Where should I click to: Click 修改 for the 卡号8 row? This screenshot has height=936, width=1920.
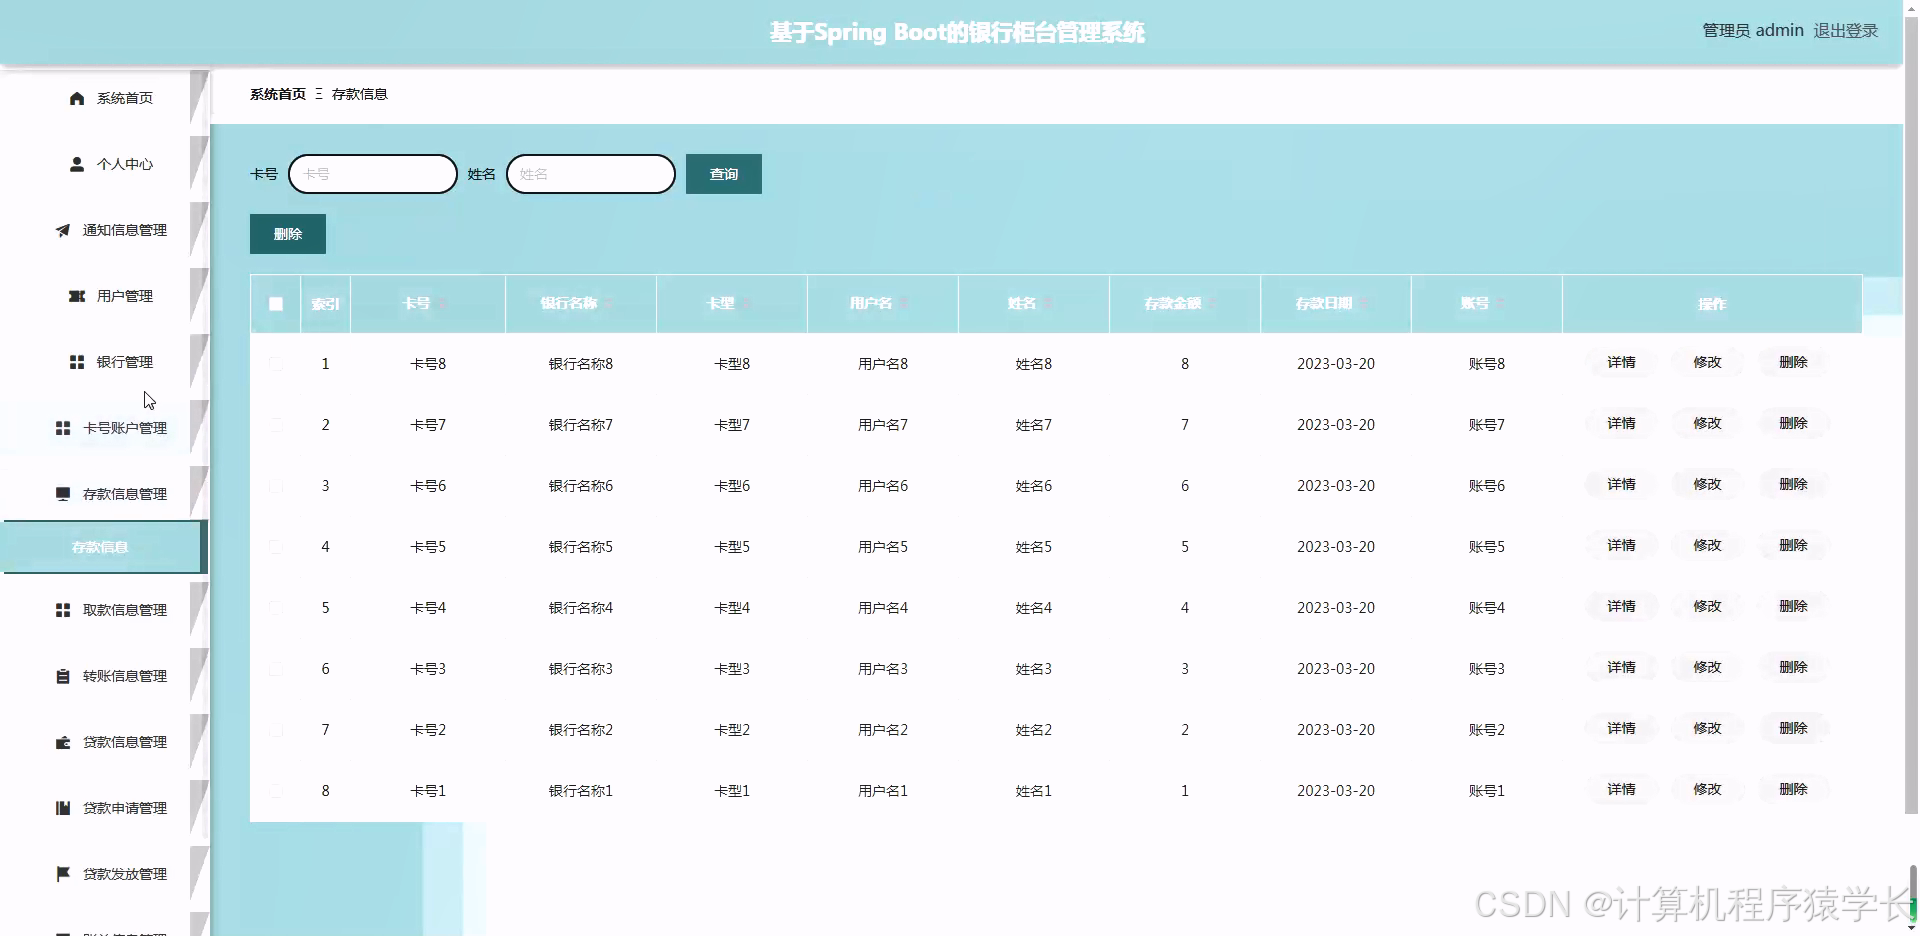tap(1708, 363)
